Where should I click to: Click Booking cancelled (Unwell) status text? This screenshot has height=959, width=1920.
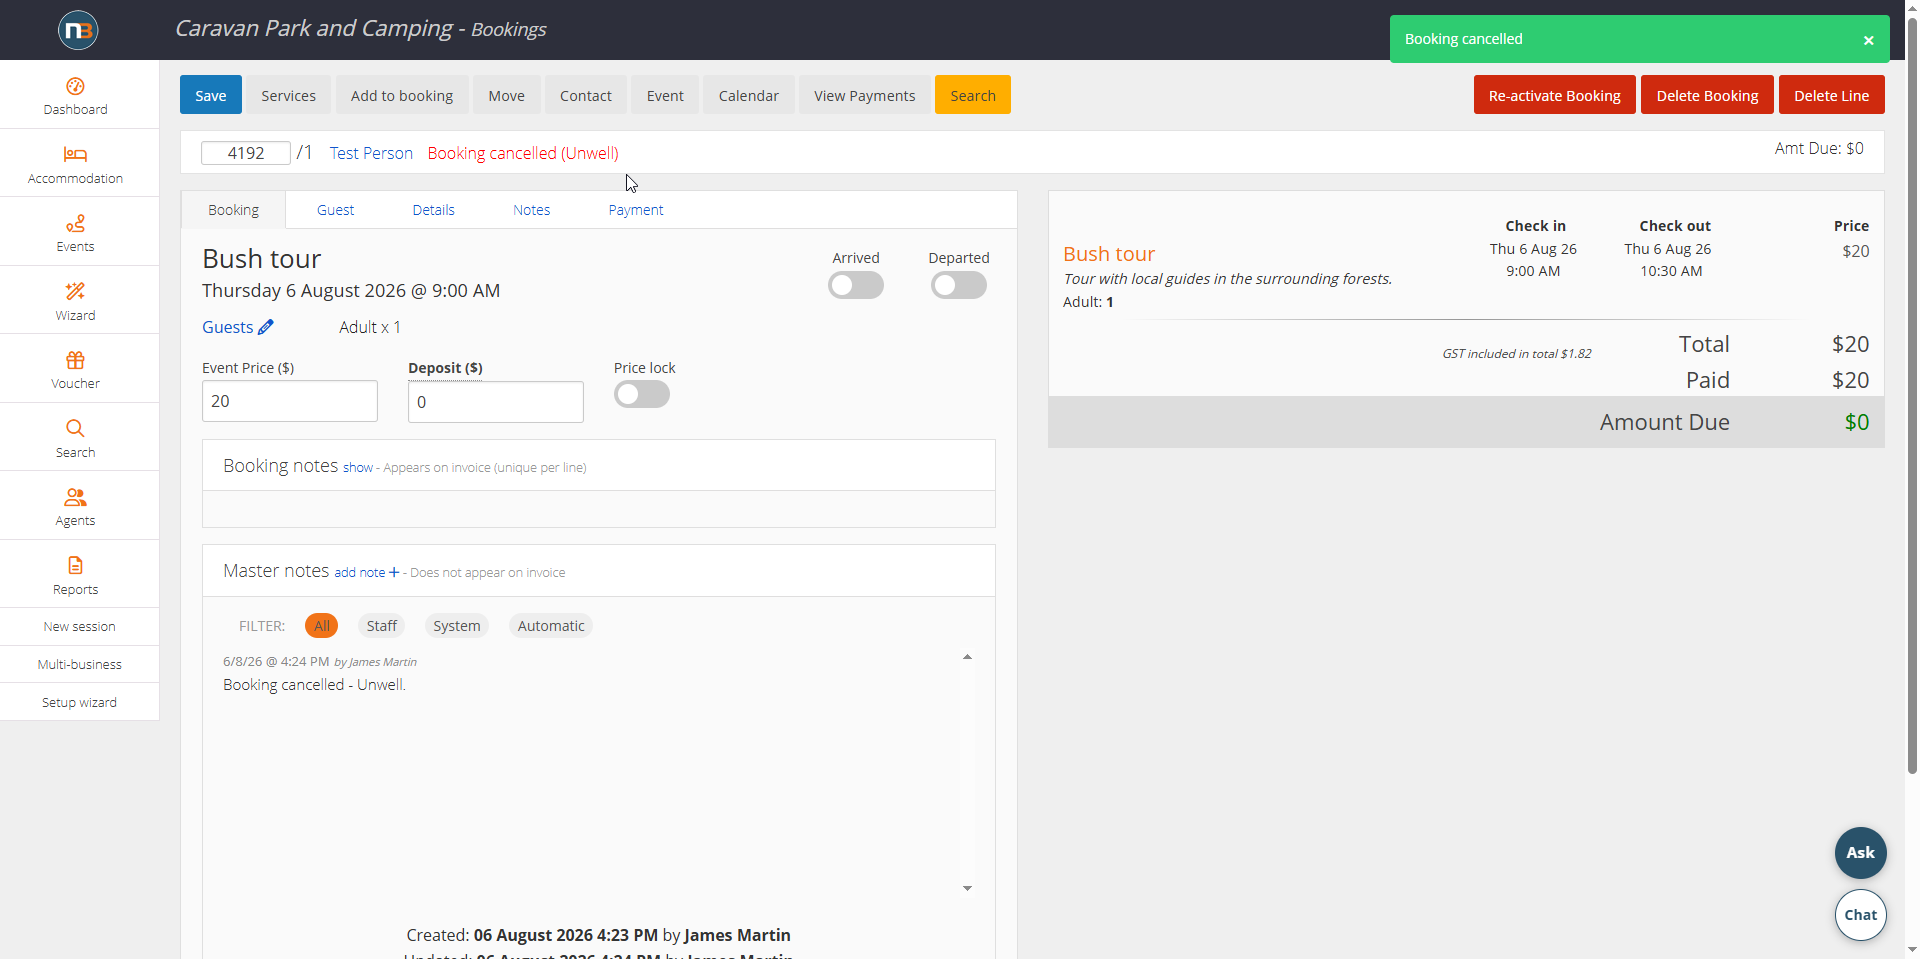tap(523, 153)
